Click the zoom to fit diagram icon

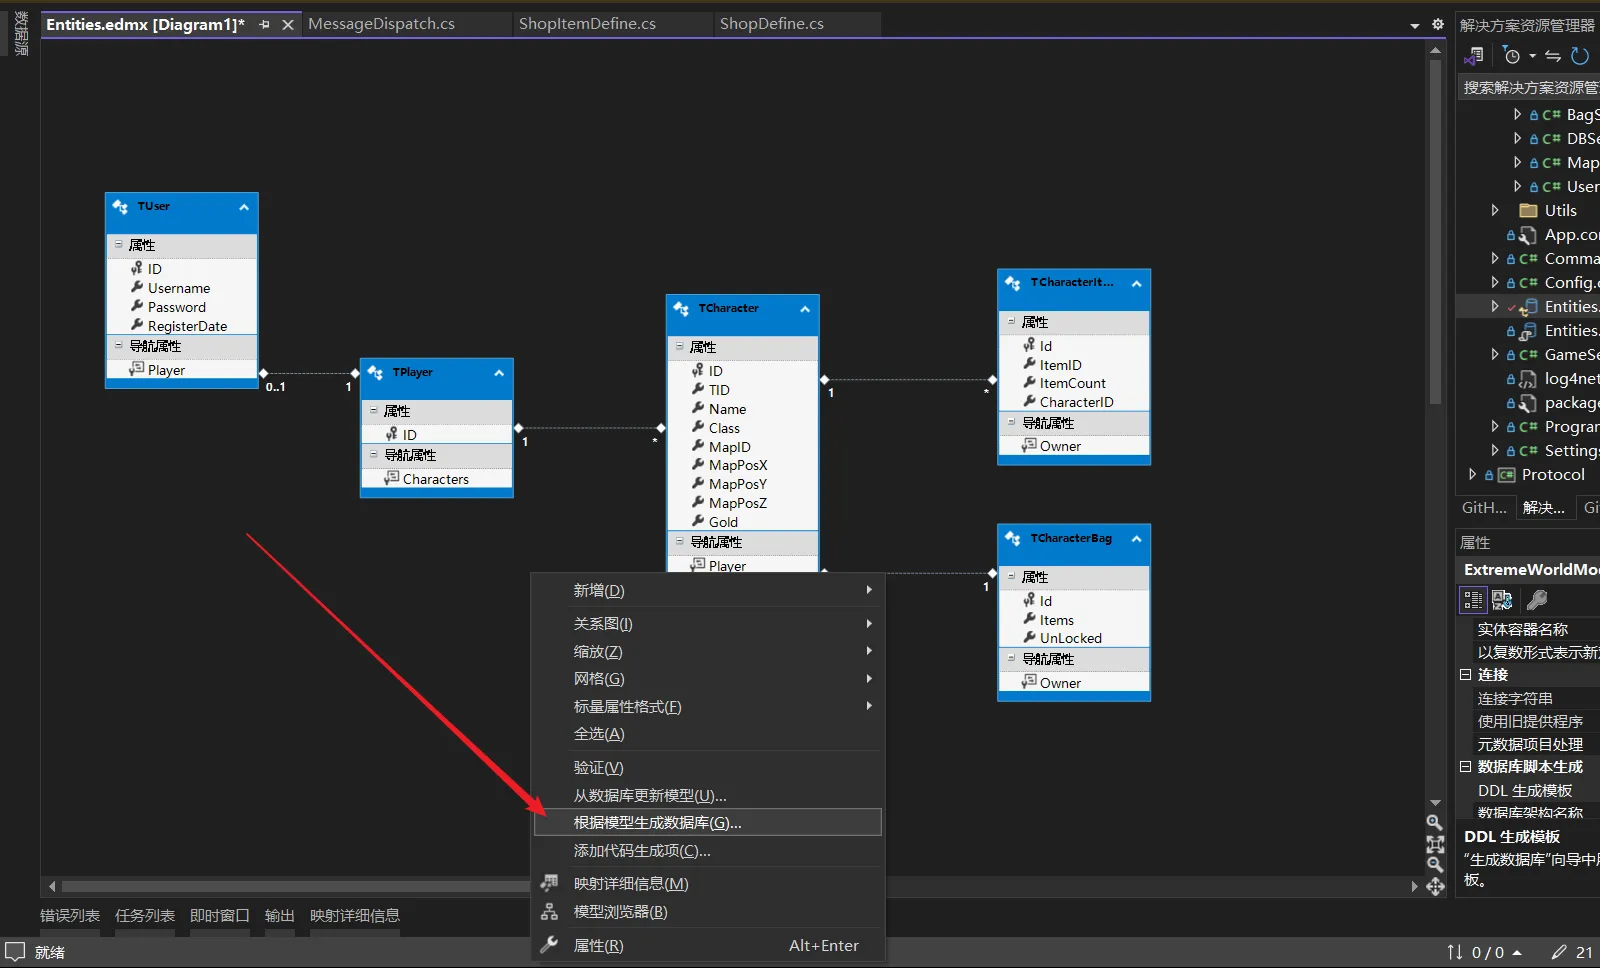click(1435, 844)
